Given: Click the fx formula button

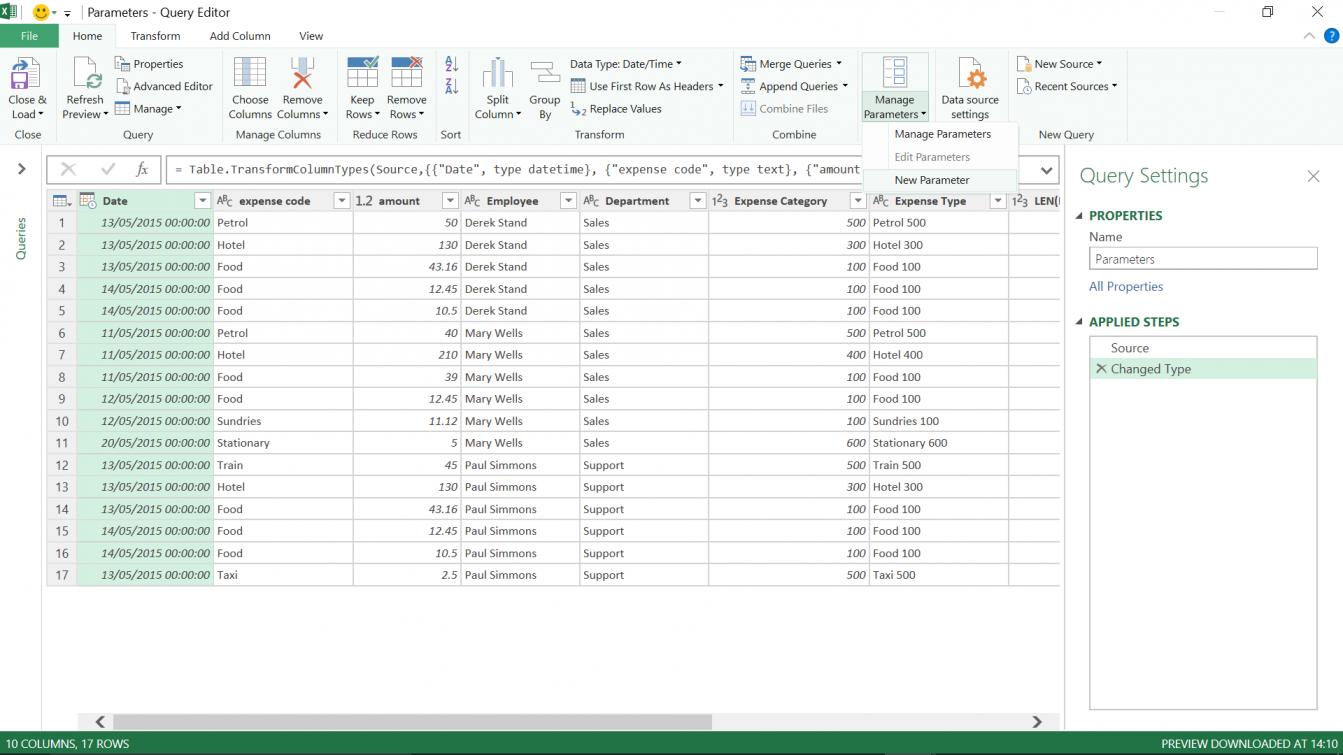Looking at the screenshot, I should [142, 169].
